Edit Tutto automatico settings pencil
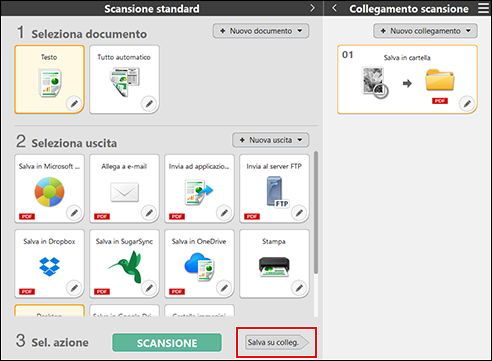Screen dimensions: 492x361 point(149,104)
